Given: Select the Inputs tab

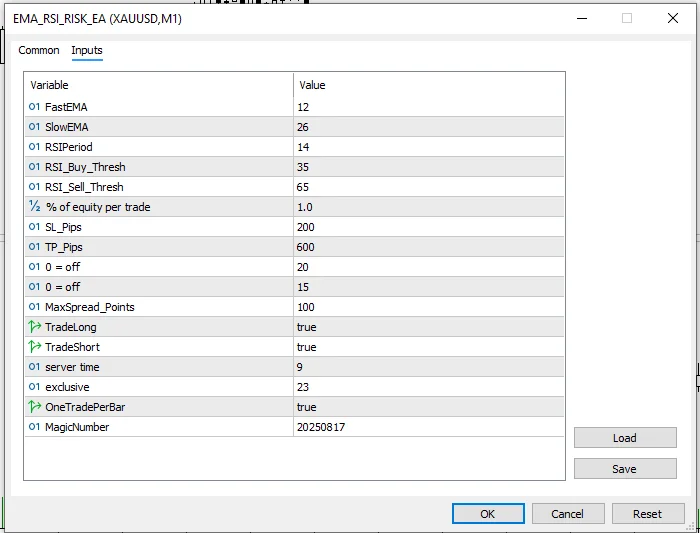Looking at the screenshot, I should 87,50.
